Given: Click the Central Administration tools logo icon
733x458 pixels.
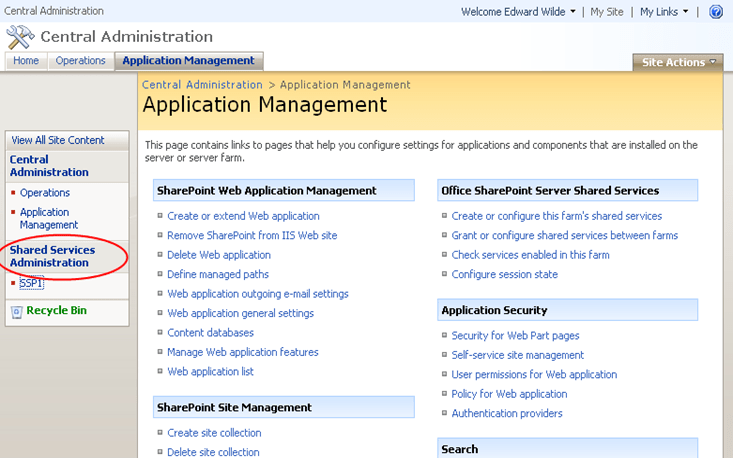Looking at the screenshot, I should pyautogui.click(x=20, y=37).
